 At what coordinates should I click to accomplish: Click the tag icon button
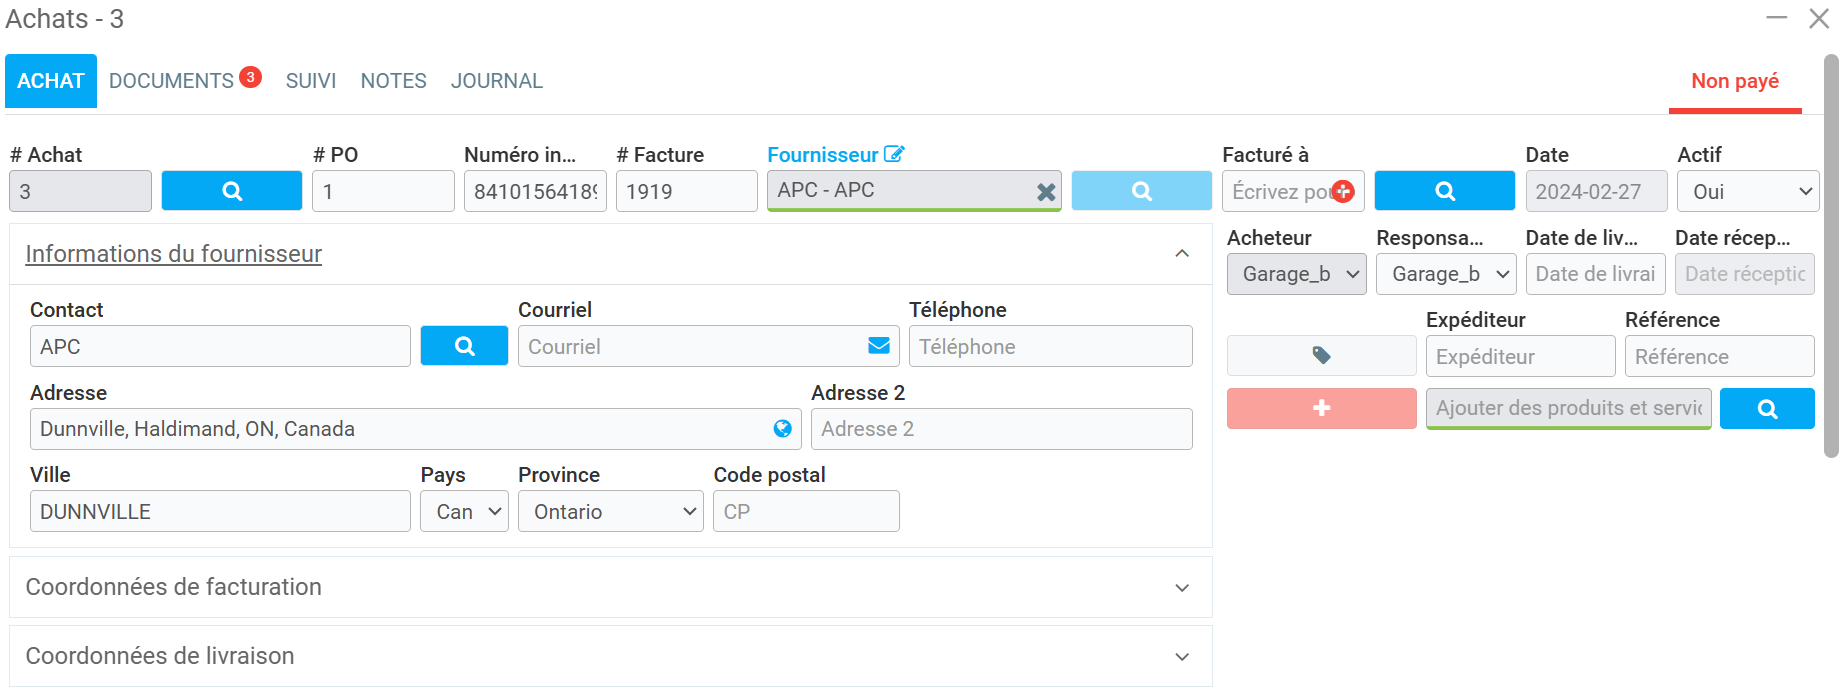[x=1321, y=356]
